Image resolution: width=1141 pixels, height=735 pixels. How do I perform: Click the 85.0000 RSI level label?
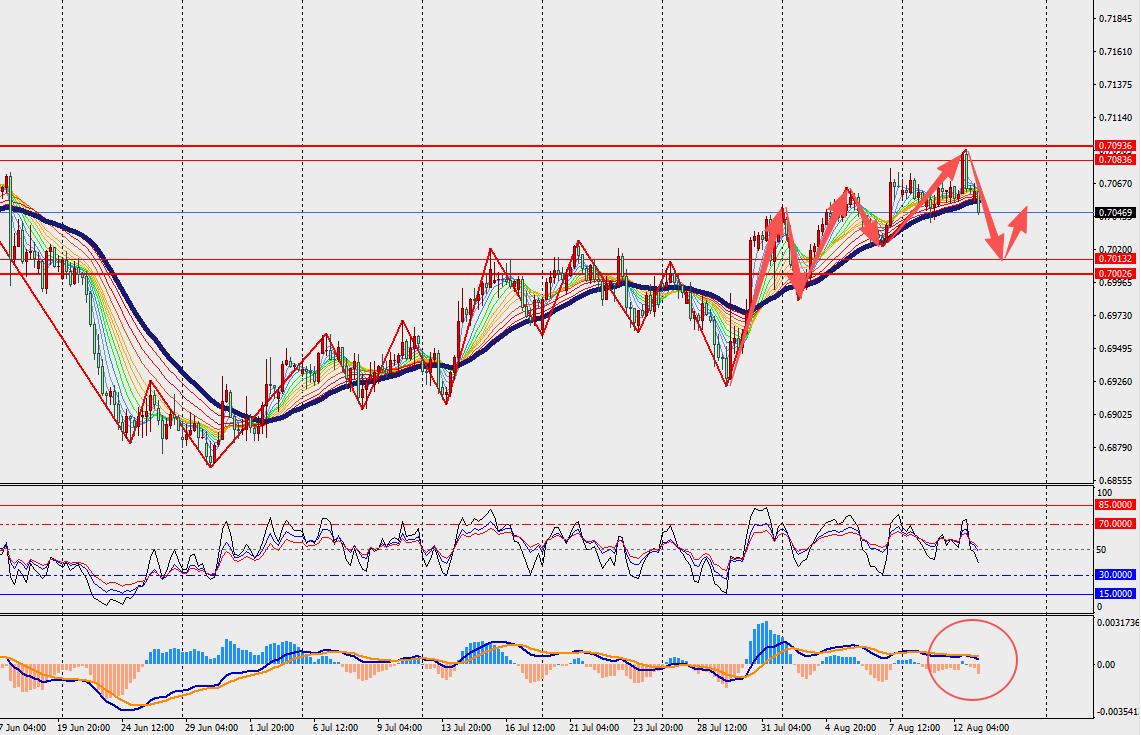[x=1115, y=504]
